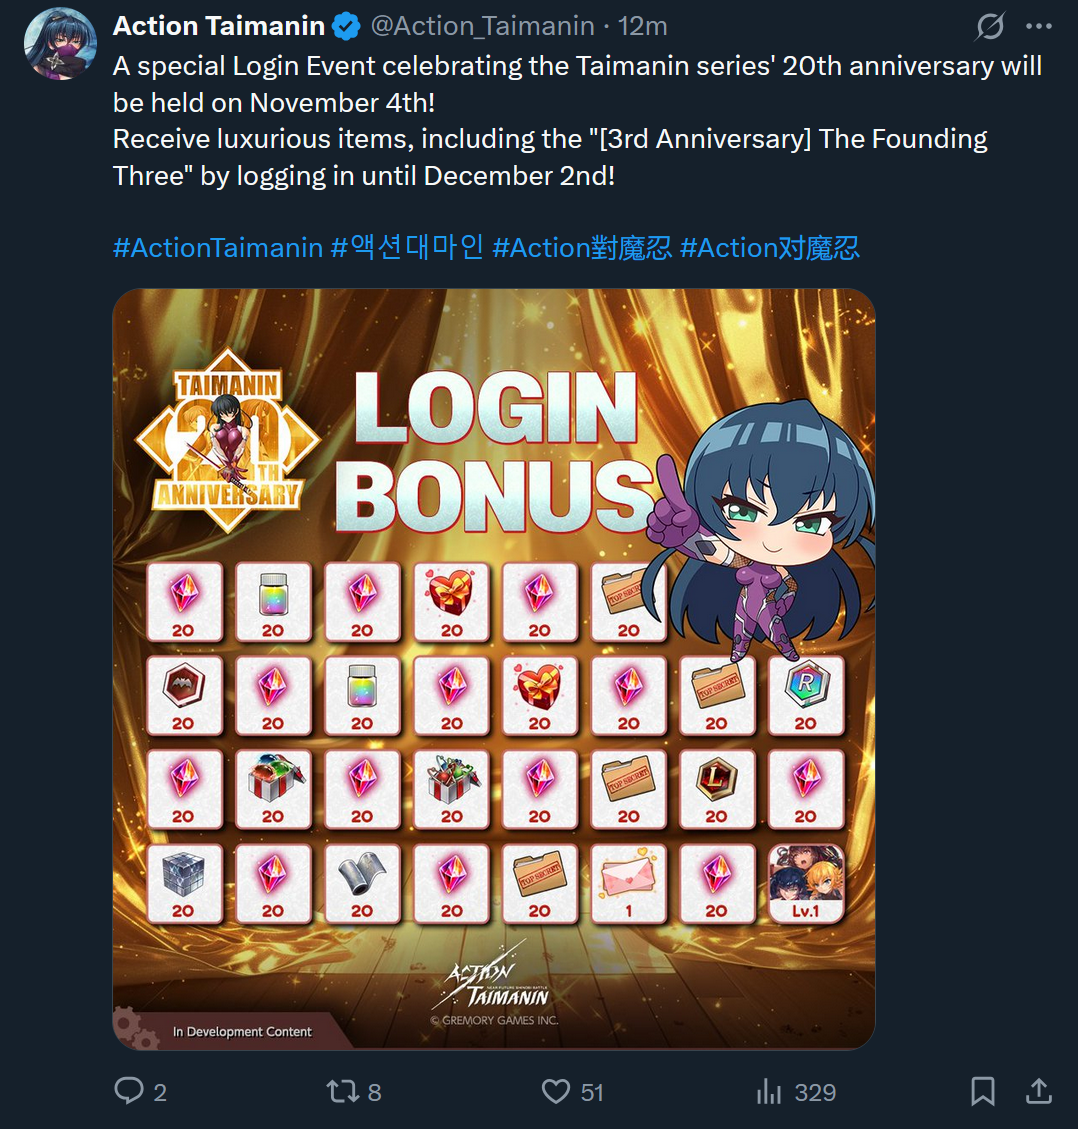Viewport: 1078px width, 1129px height.
Task: Click the blue verified badge
Action: [346, 27]
